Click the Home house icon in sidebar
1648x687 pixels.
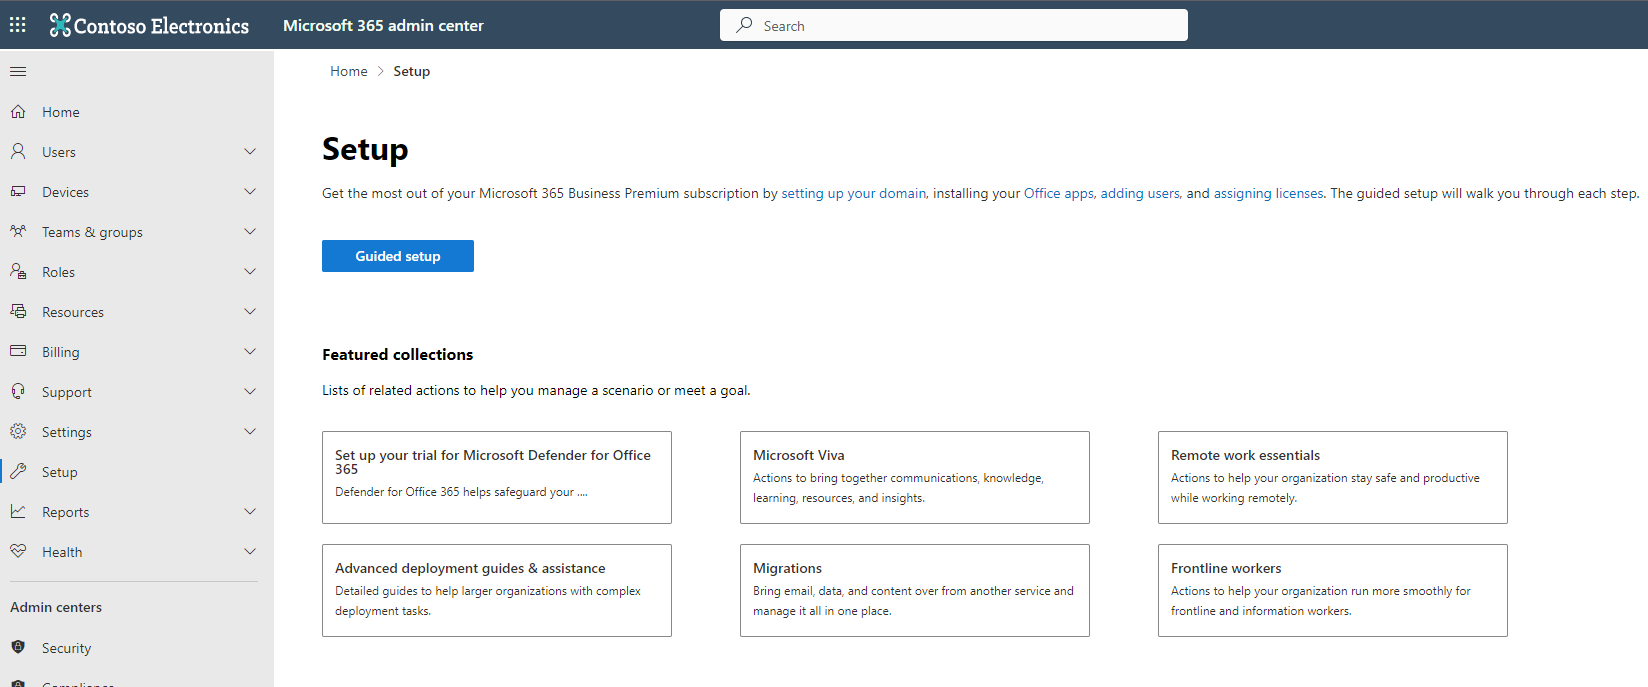[18, 112]
